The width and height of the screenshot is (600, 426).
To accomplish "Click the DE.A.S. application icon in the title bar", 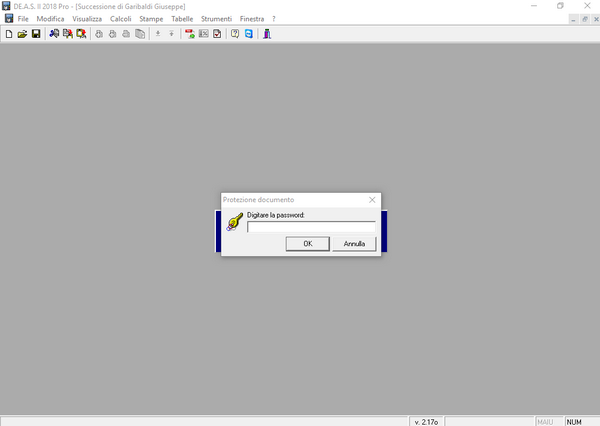I will (x=6, y=6).
